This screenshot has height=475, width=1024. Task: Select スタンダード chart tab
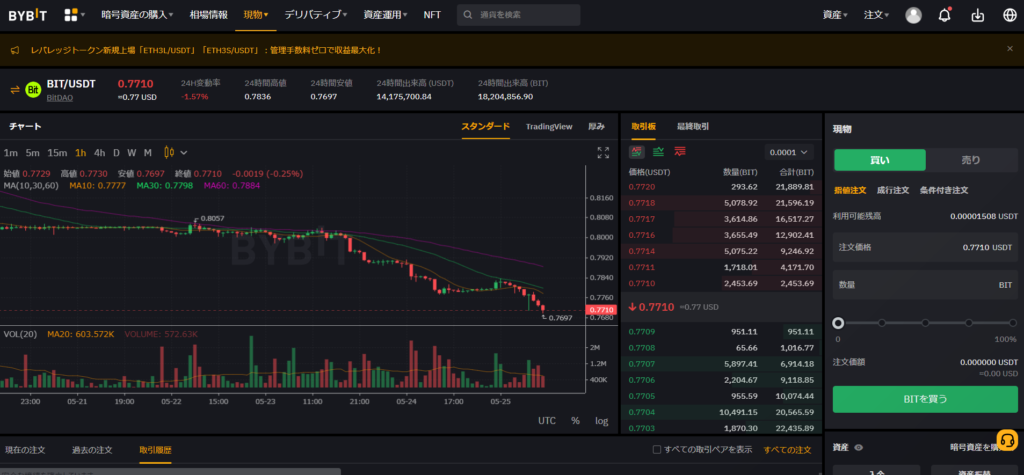[485, 126]
